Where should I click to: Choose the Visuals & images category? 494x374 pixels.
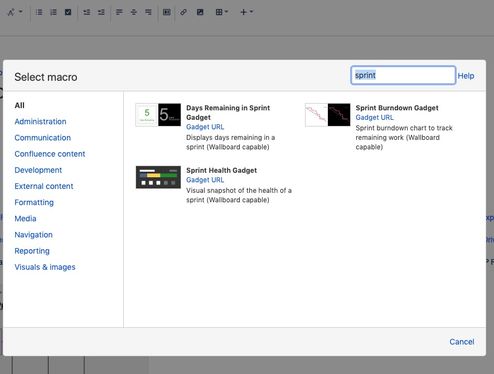click(x=45, y=267)
